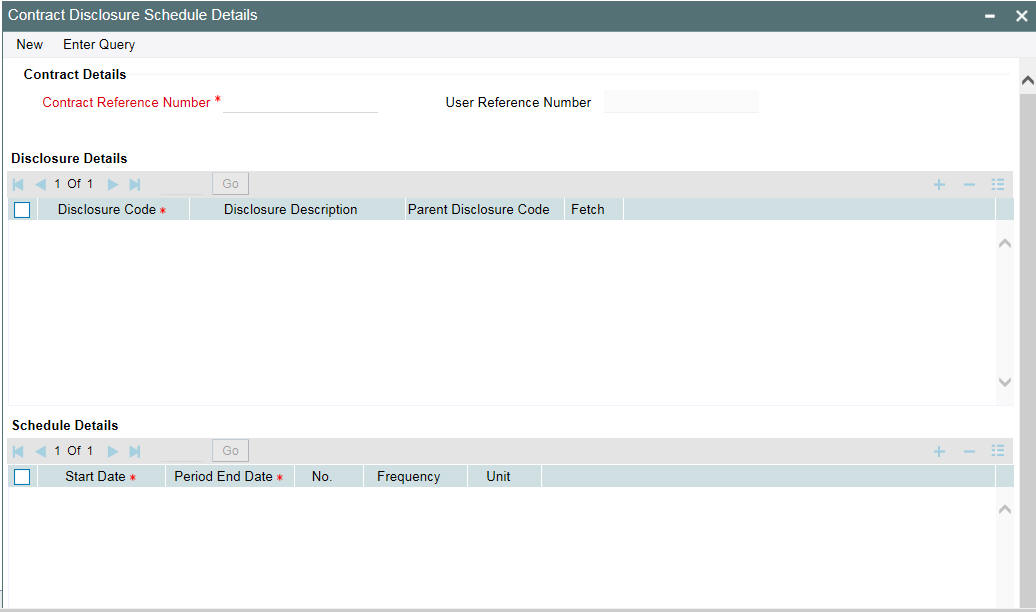This screenshot has width=1036, height=612.
Task: Click the main window scroll-up arrow
Action: 1027,81
